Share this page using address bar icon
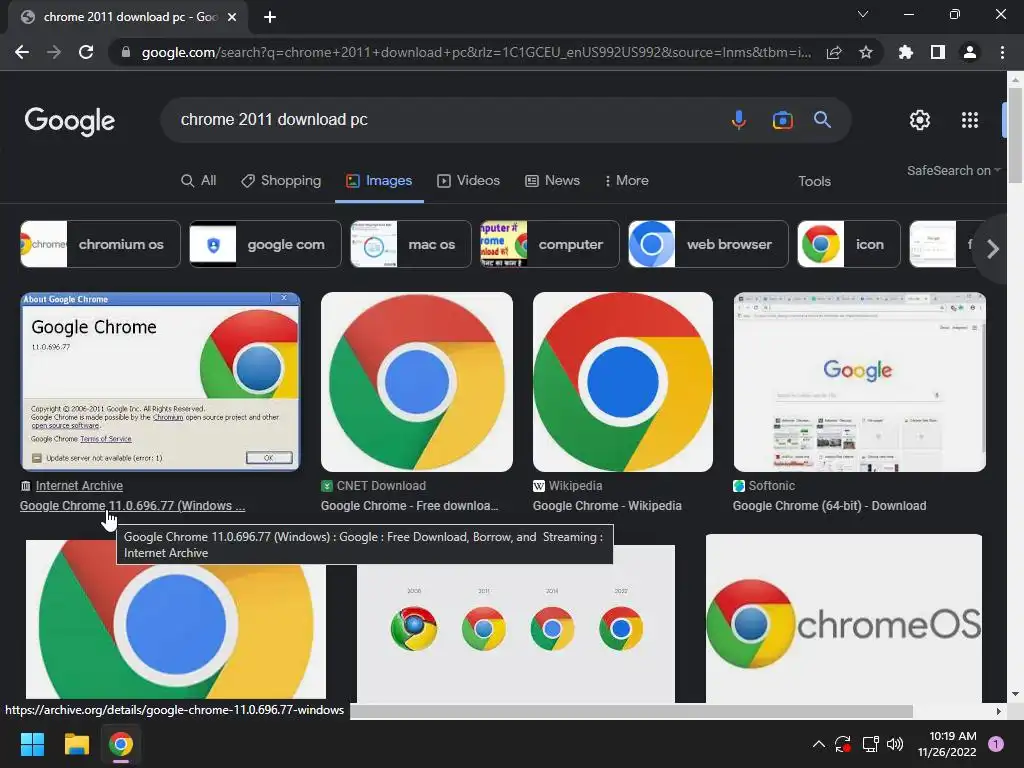1024x768 pixels. 834,52
